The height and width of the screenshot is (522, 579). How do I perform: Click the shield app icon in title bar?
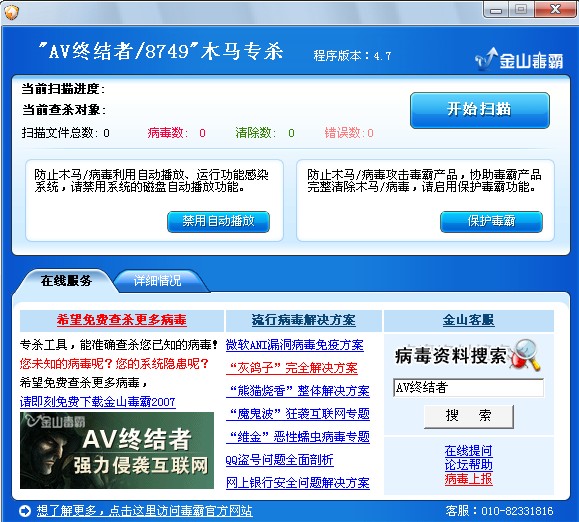[x=11, y=13]
